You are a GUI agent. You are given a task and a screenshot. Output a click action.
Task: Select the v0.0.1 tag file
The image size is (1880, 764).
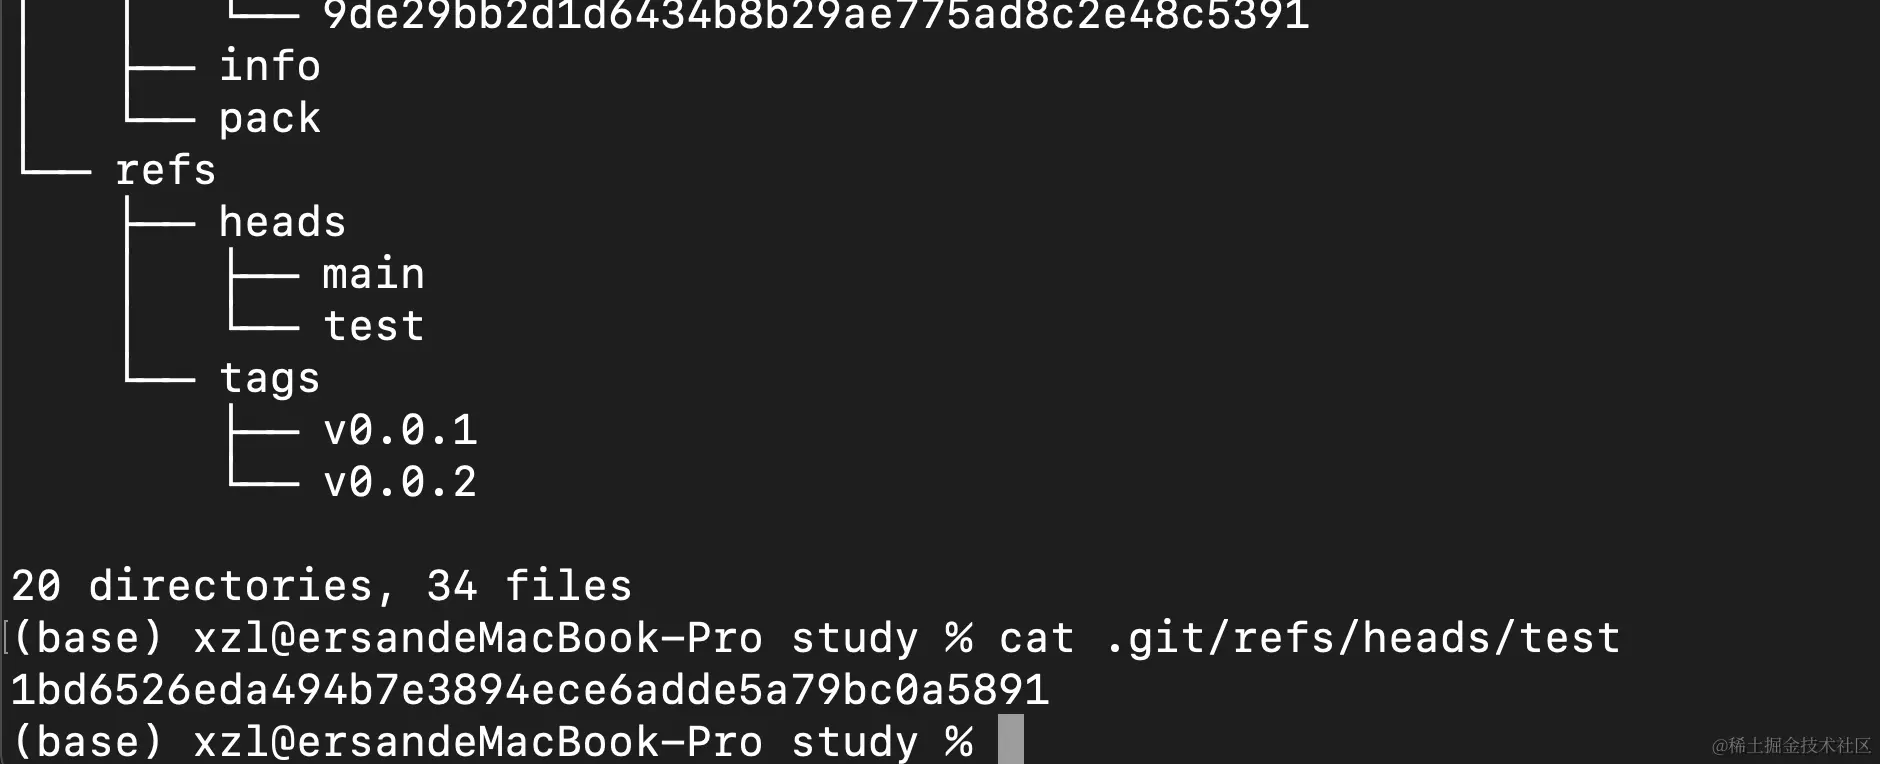point(400,430)
